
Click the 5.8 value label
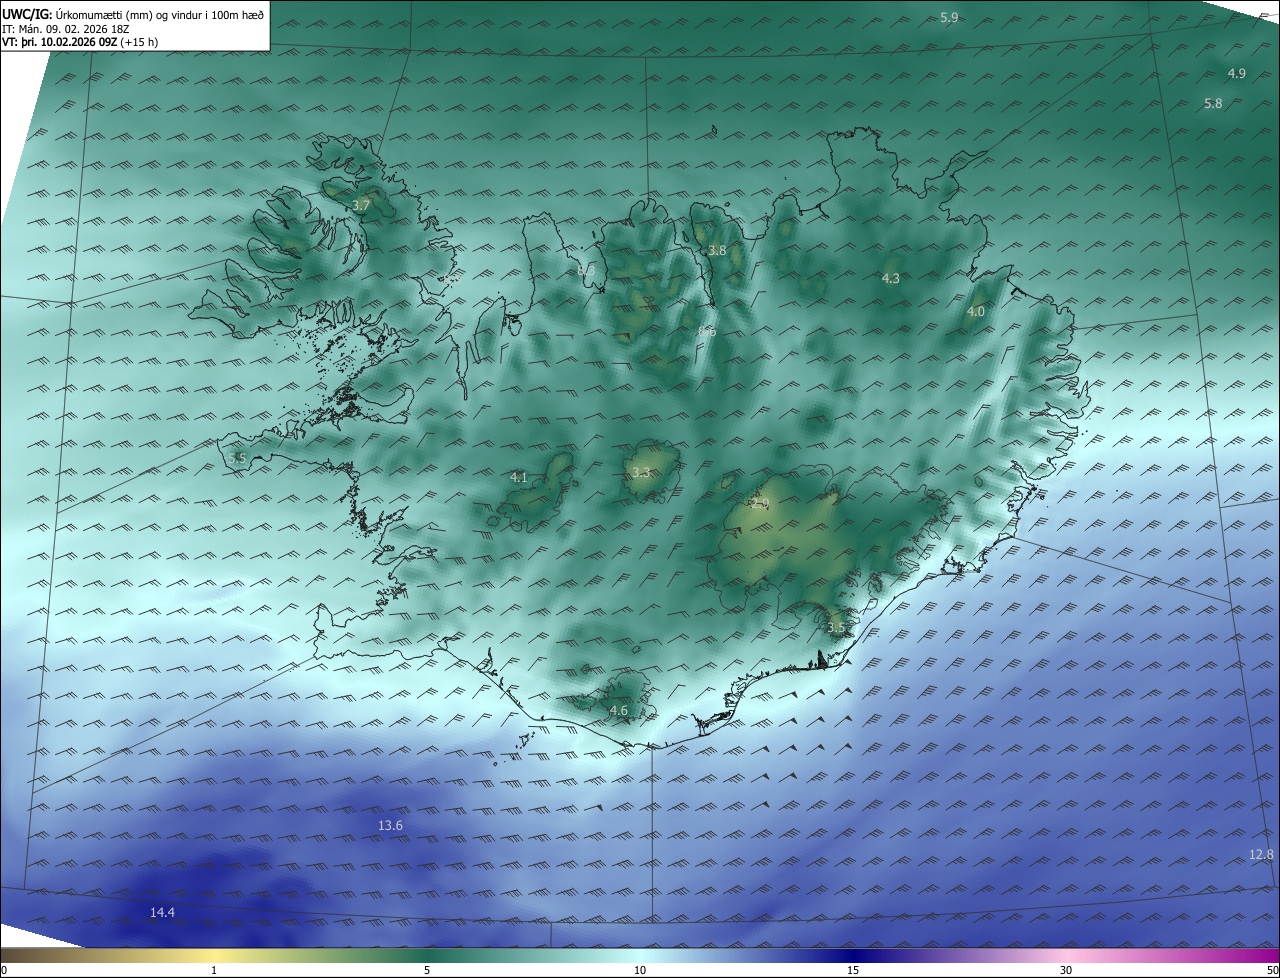(1213, 104)
